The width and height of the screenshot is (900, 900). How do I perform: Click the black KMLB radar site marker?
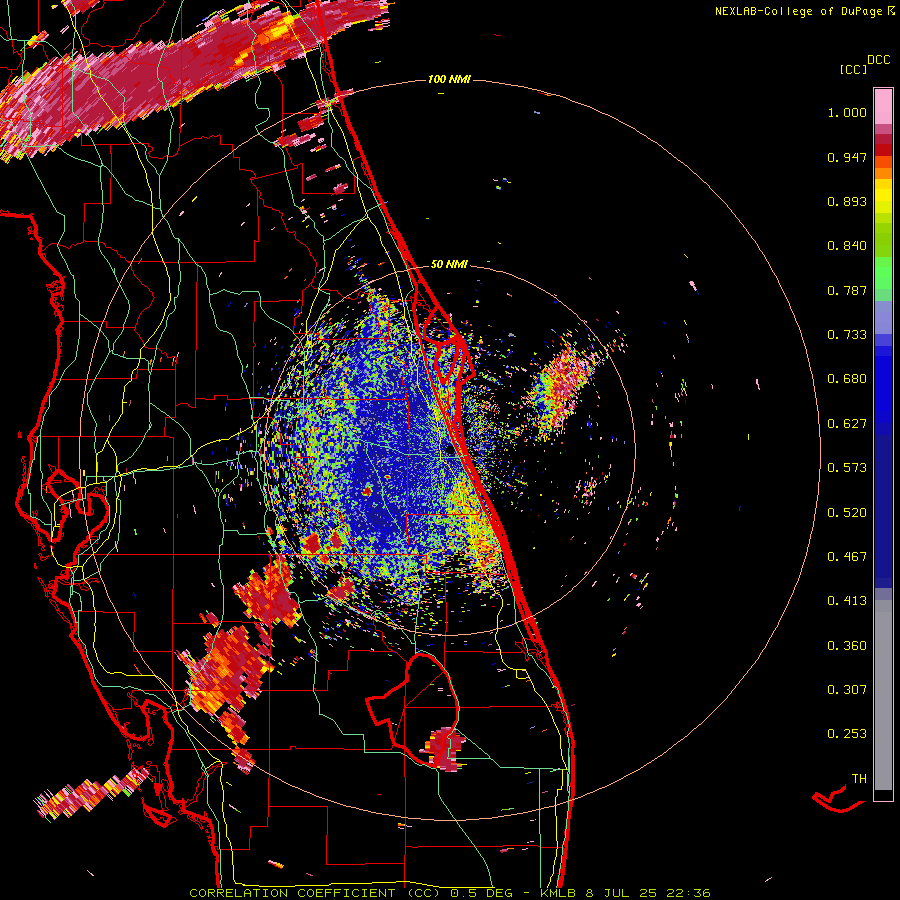(x=449, y=451)
